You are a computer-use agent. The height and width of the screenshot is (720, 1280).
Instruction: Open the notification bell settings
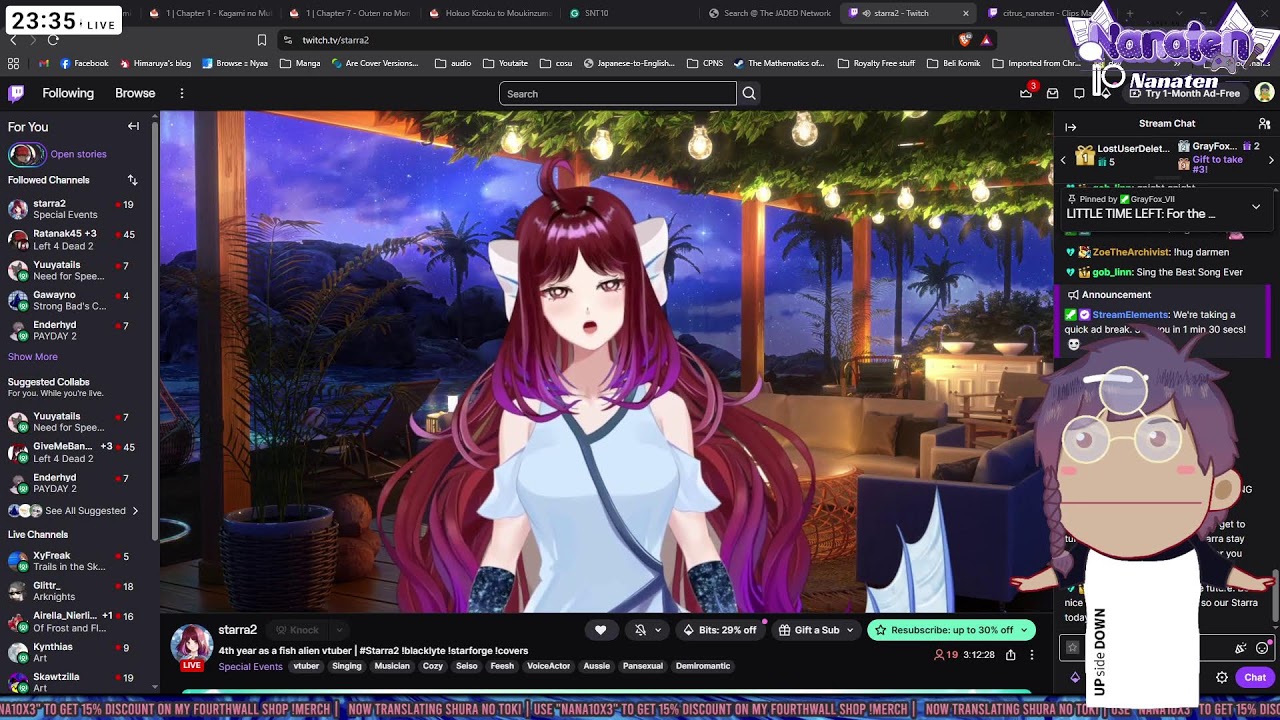pos(648,630)
